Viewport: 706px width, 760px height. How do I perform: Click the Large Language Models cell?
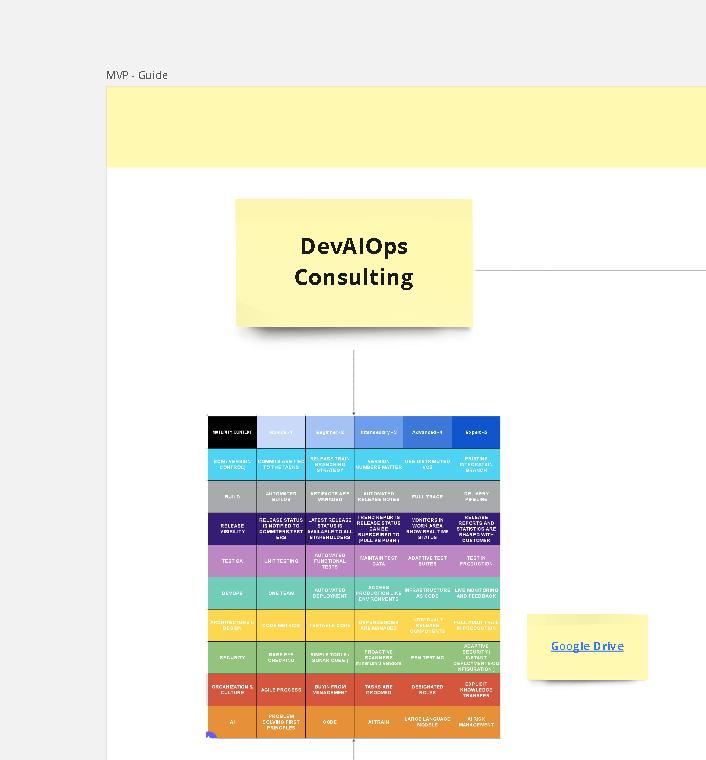click(427, 722)
